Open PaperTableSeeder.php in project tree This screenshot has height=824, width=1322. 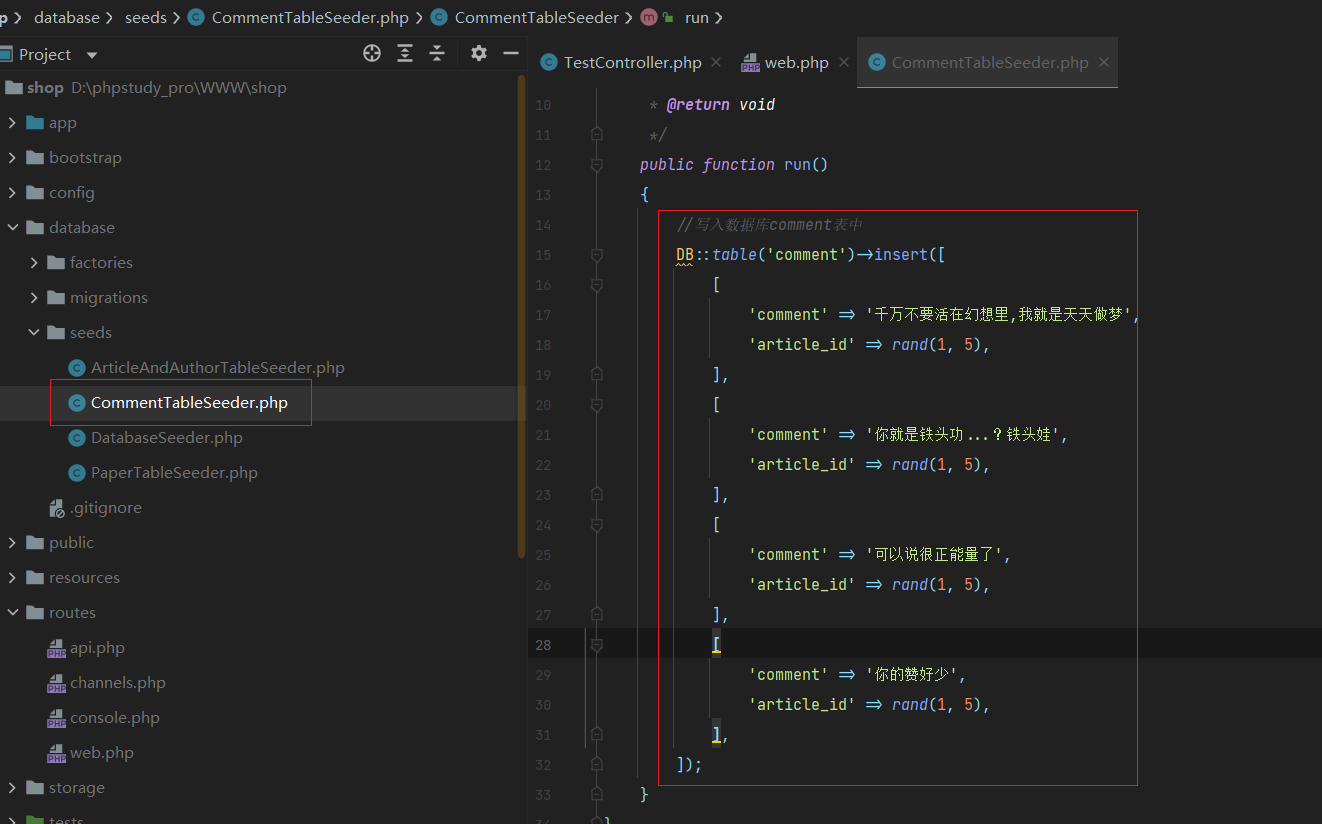tap(174, 473)
